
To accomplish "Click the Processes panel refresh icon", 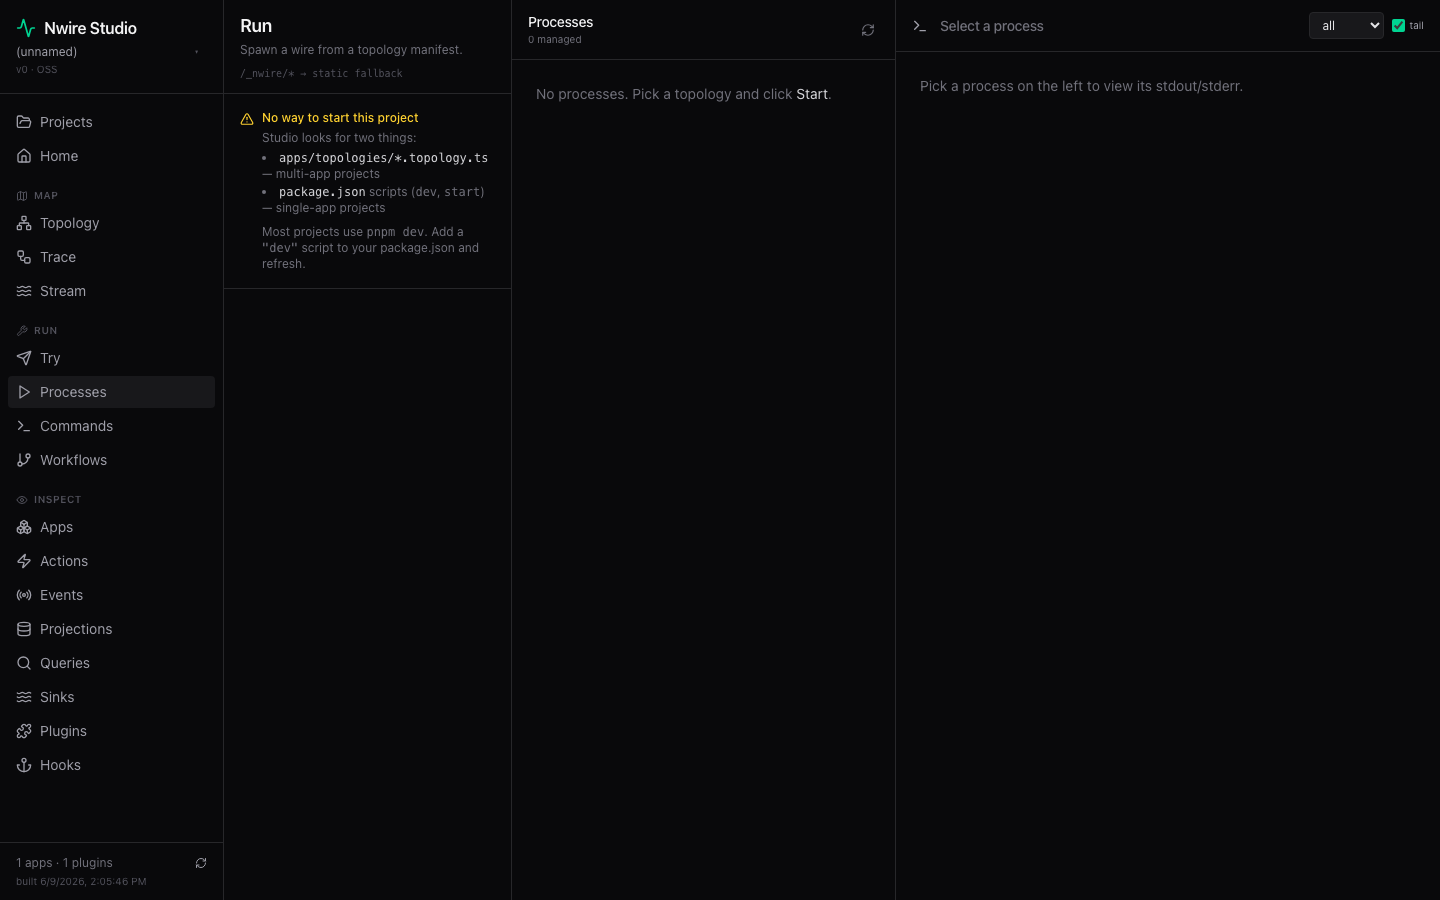I will pyautogui.click(x=868, y=30).
